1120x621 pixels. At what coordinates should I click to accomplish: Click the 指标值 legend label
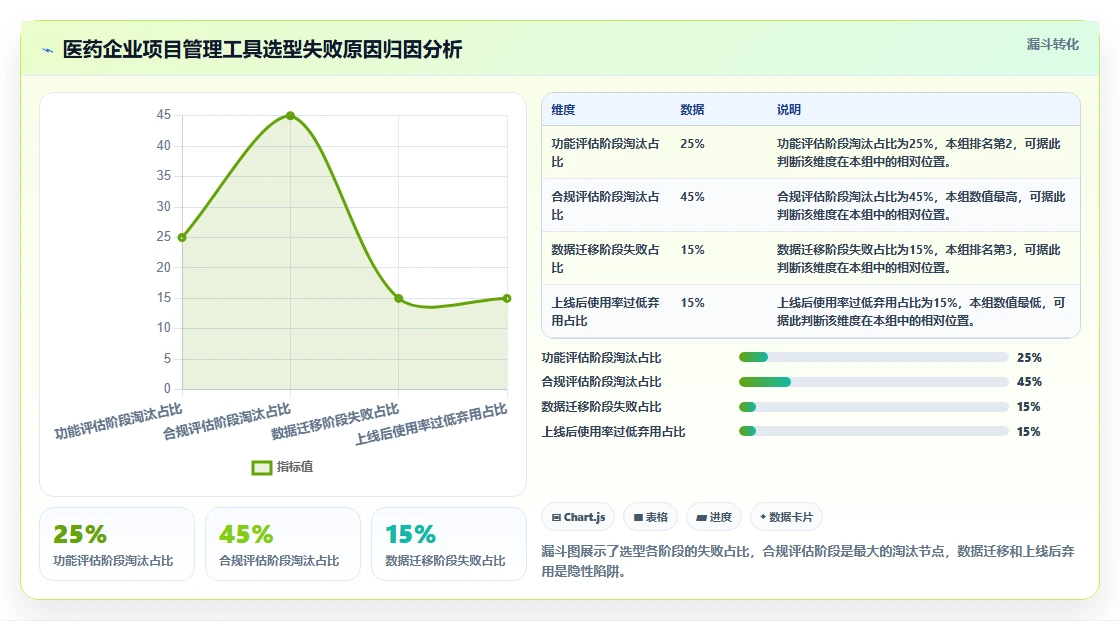[x=295, y=467]
